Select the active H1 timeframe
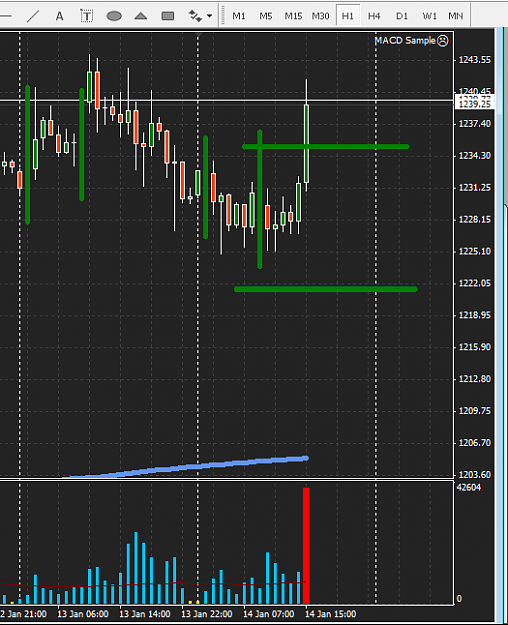This screenshot has height=625, width=508. pos(348,16)
